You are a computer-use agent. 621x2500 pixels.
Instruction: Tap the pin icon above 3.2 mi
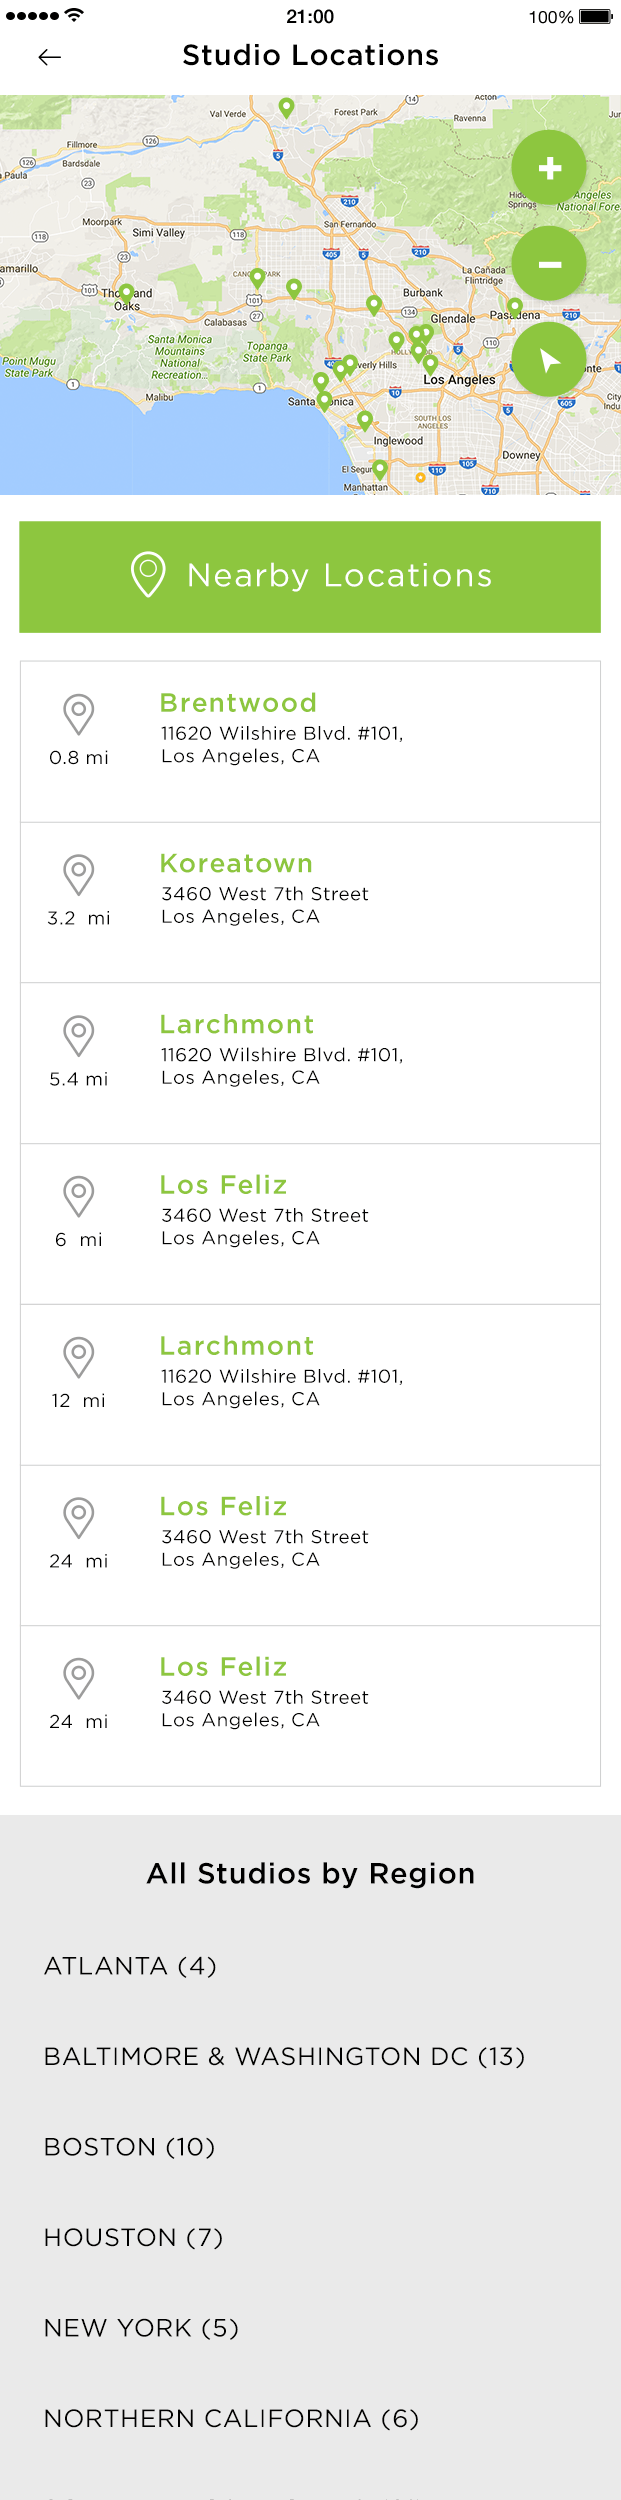[79, 875]
